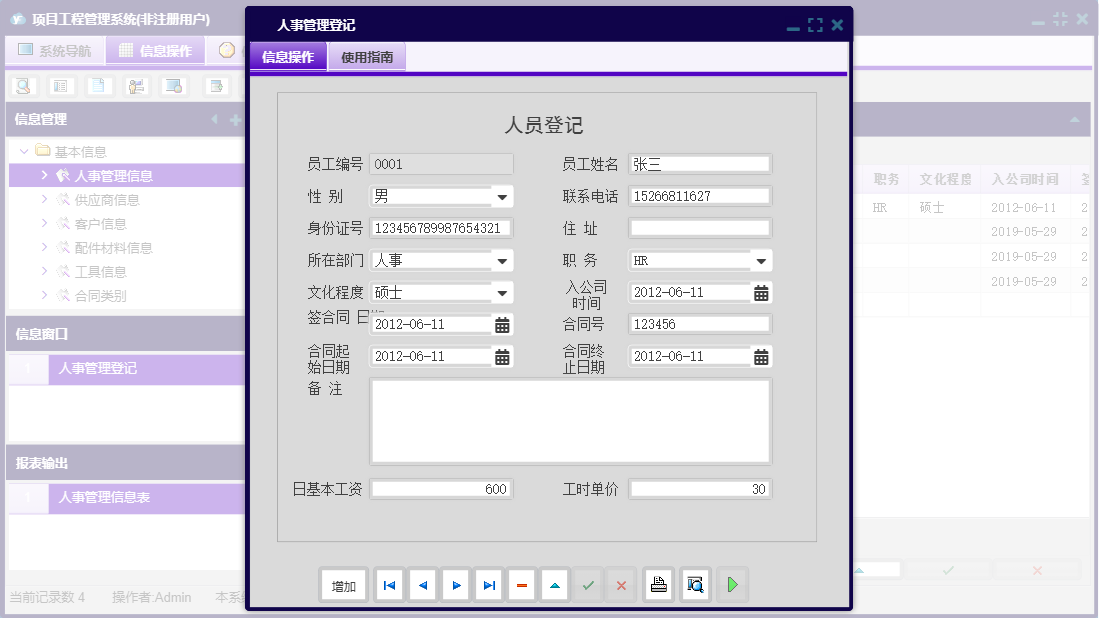This screenshot has height=618, width=1099.
Task: Go to the previous record
Action: click(422, 585)
